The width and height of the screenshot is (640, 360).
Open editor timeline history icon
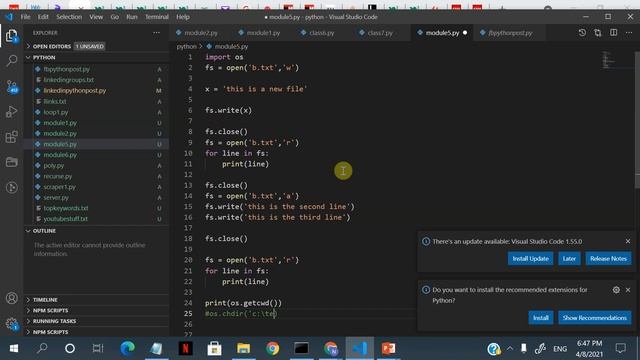[582, 33]
